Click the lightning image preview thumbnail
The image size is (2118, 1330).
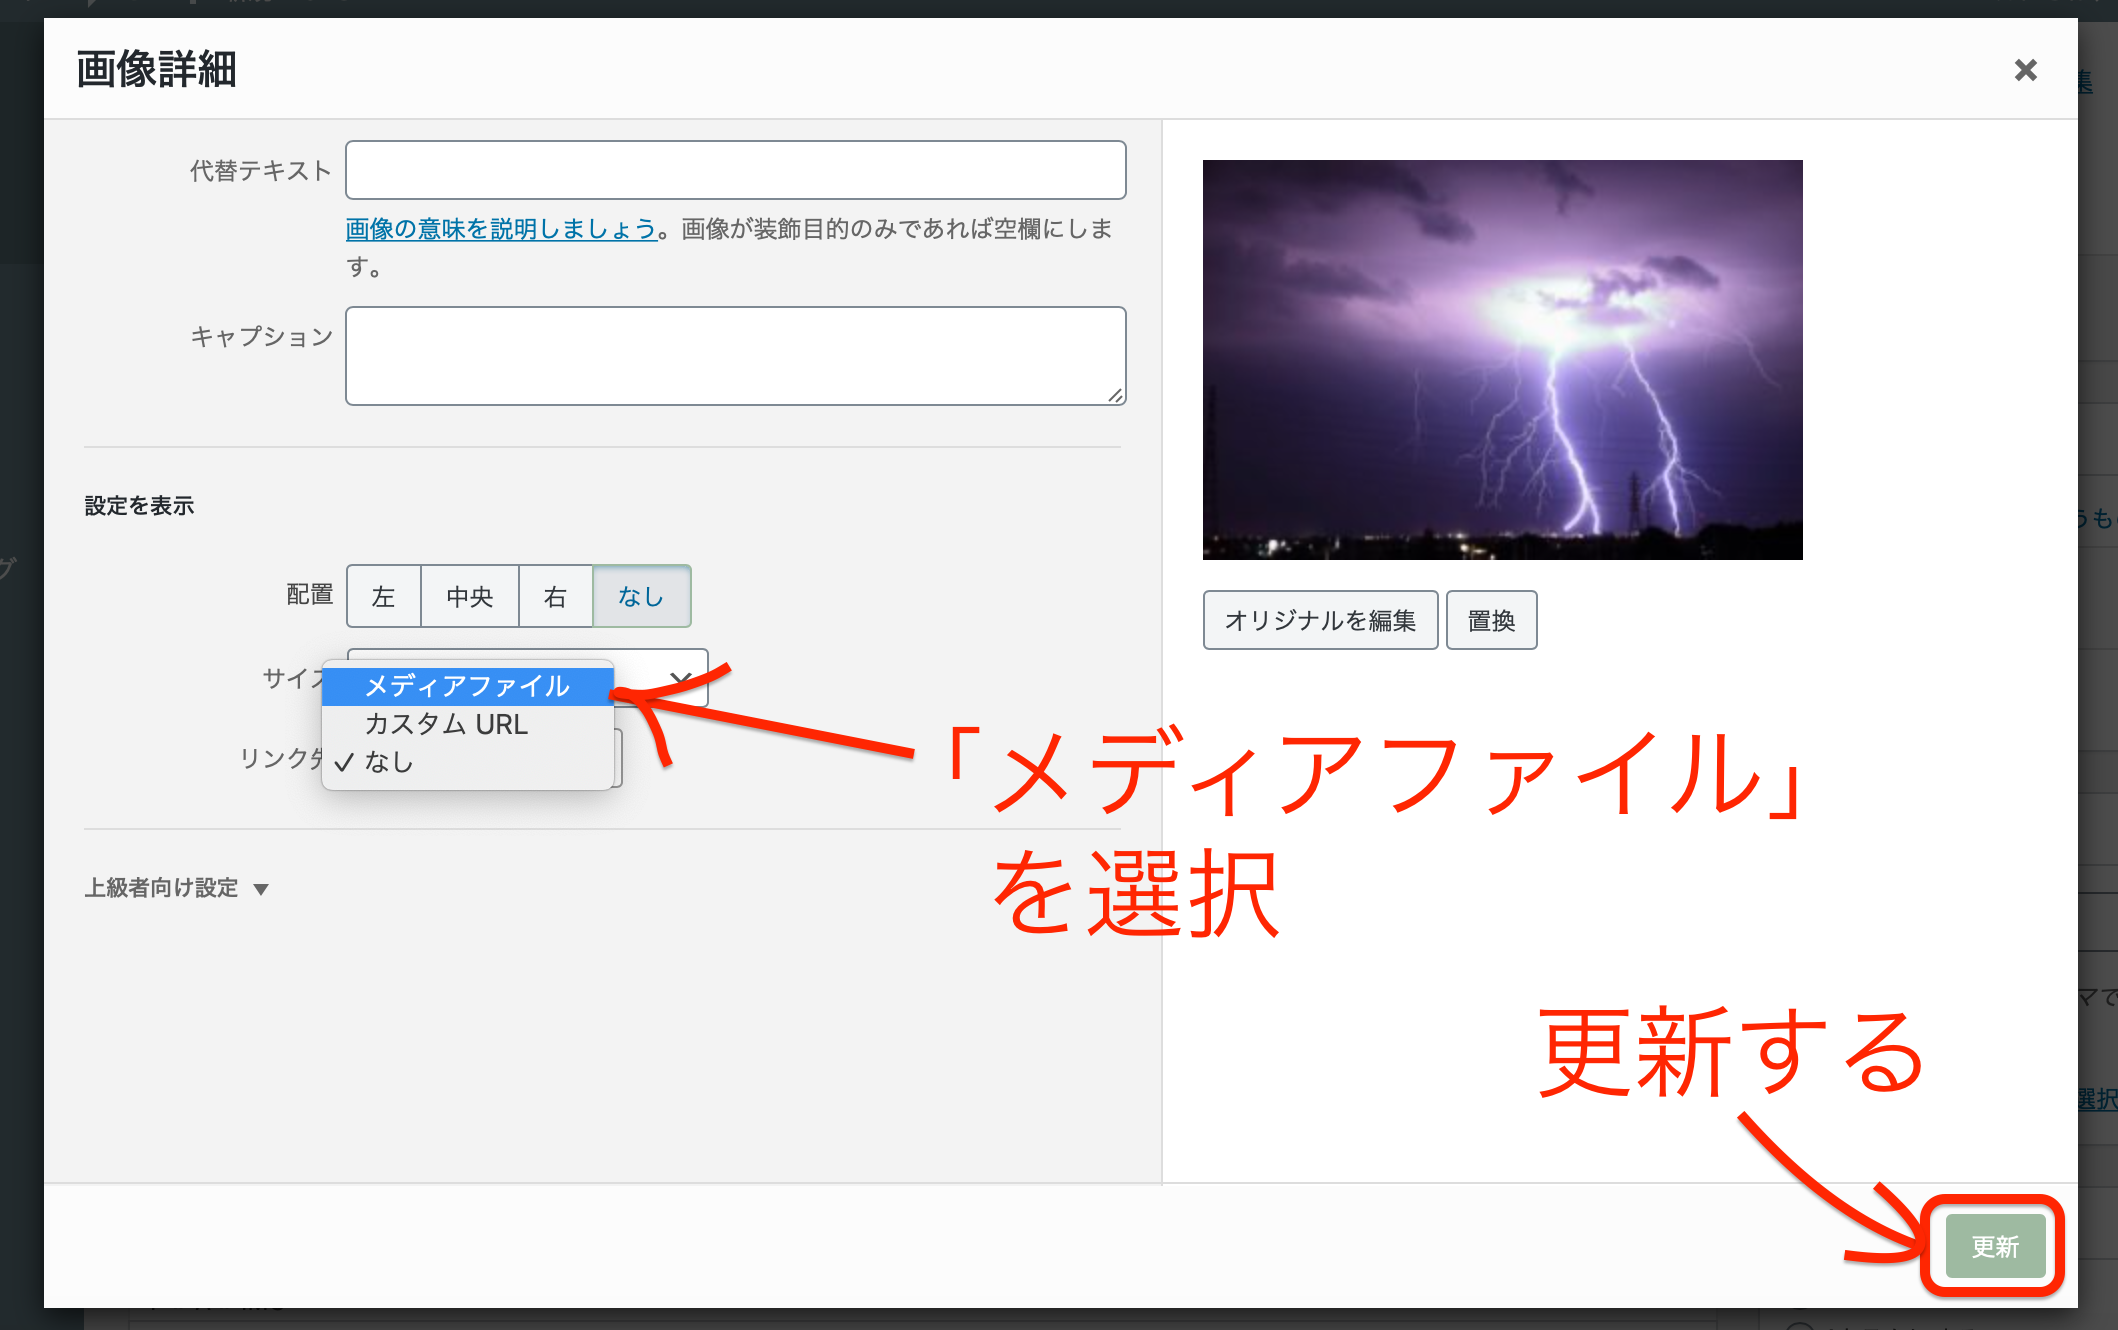1502,360
